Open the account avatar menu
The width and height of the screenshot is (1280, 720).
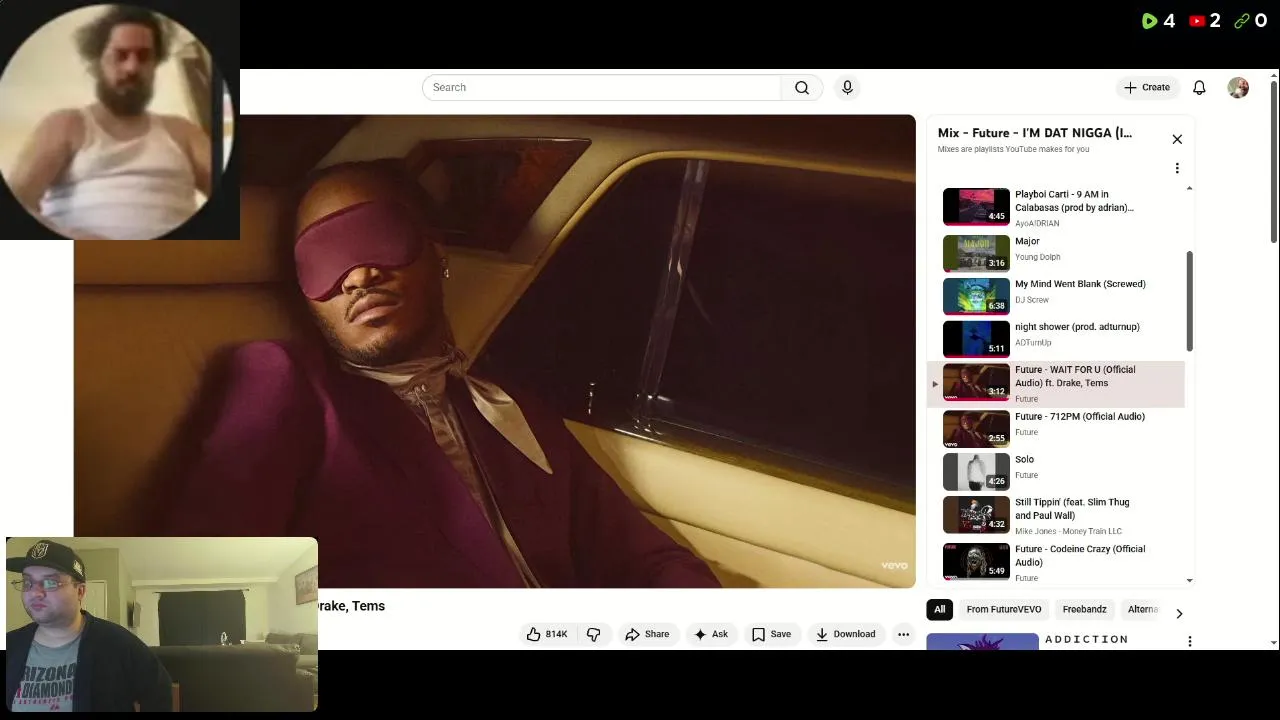[x=1238, y=88]
